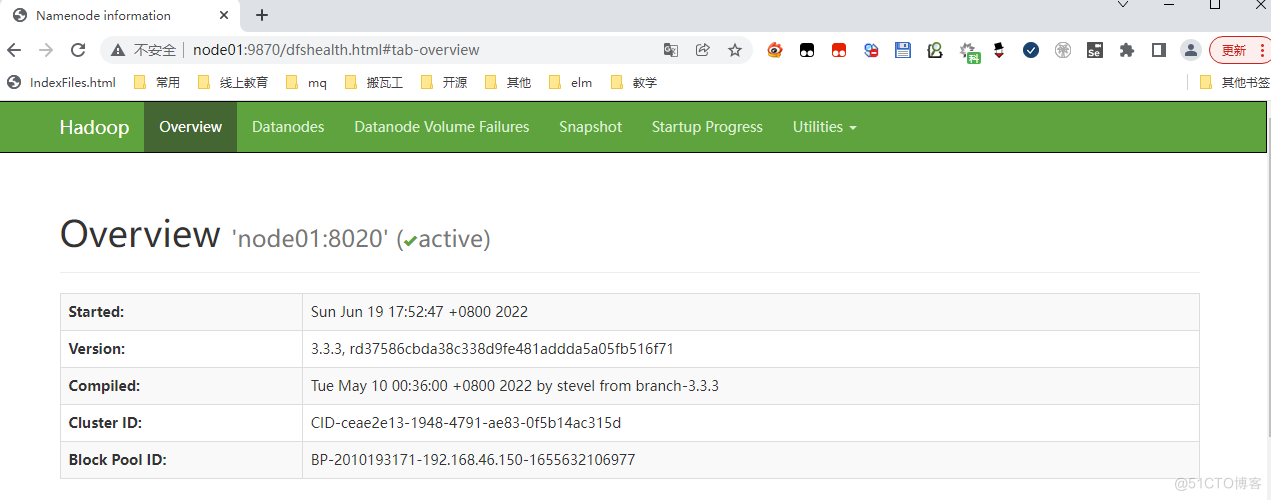Viewport: 1271px width, 500px height.
Task: Expand the Utilities dropdown menu
Action: [x=825, y=127]
